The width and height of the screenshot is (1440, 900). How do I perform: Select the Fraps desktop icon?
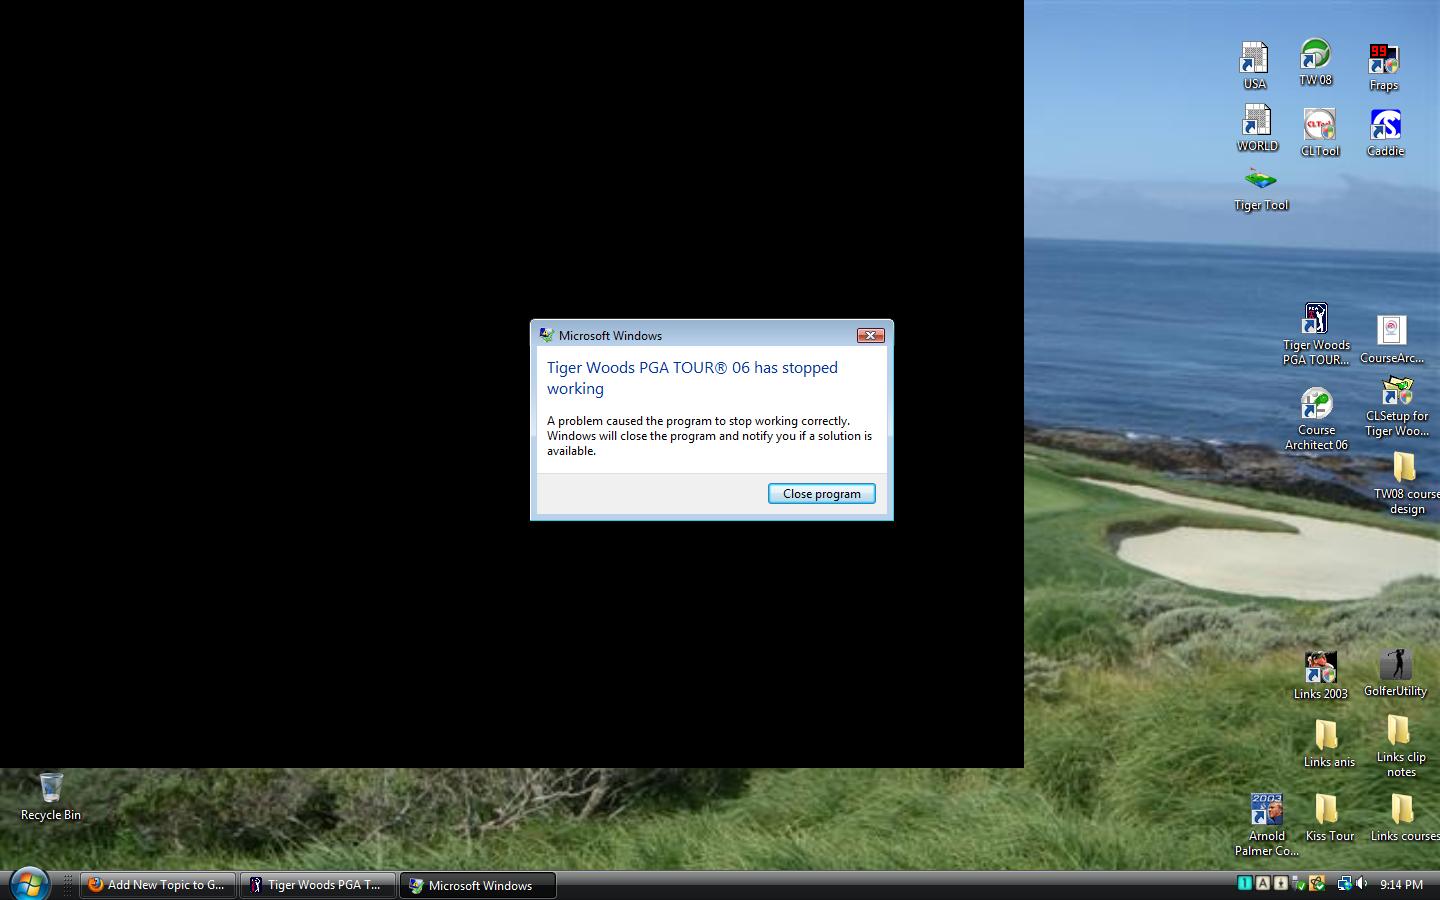pyautogui.click(x=1384, y=67)
